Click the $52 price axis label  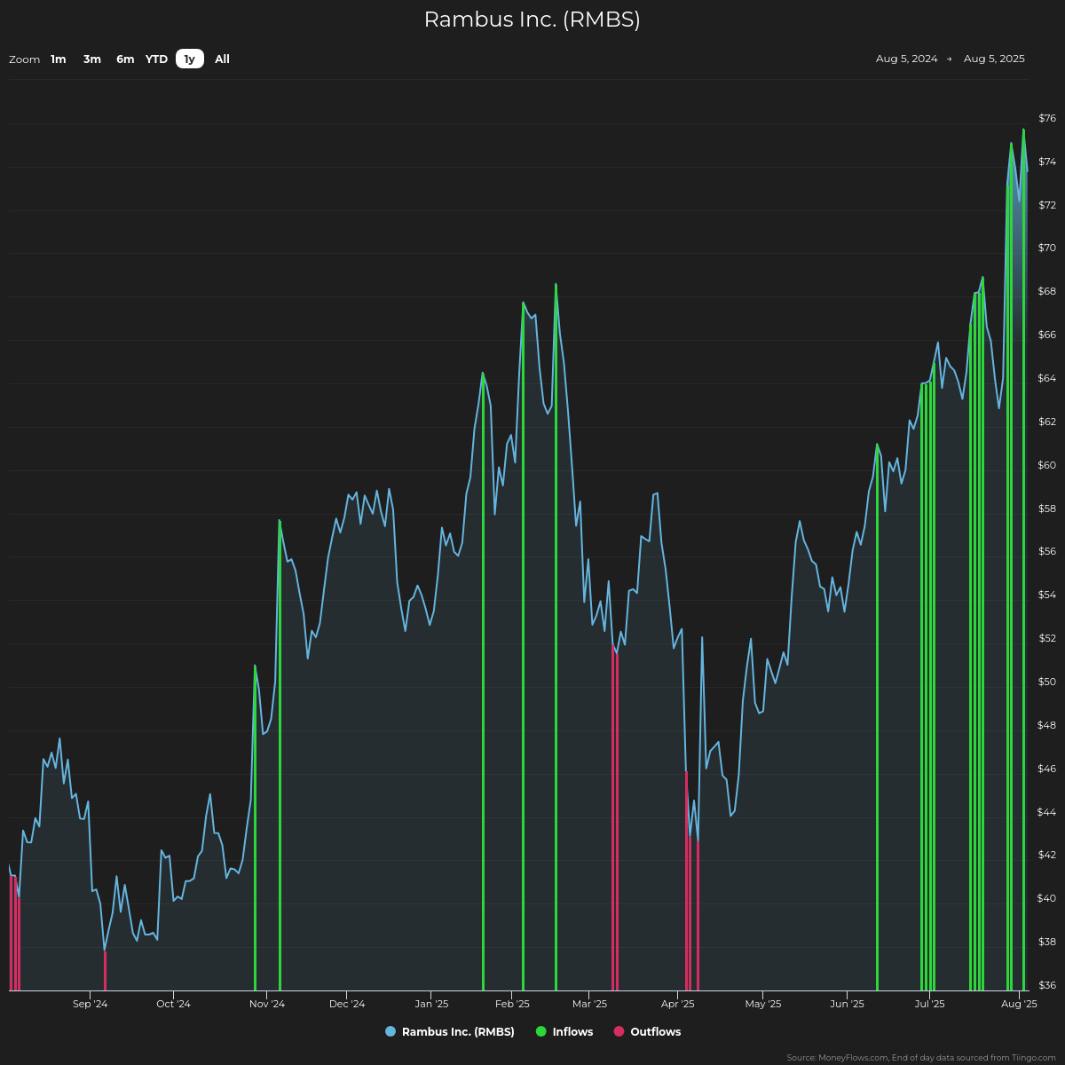1047,638
